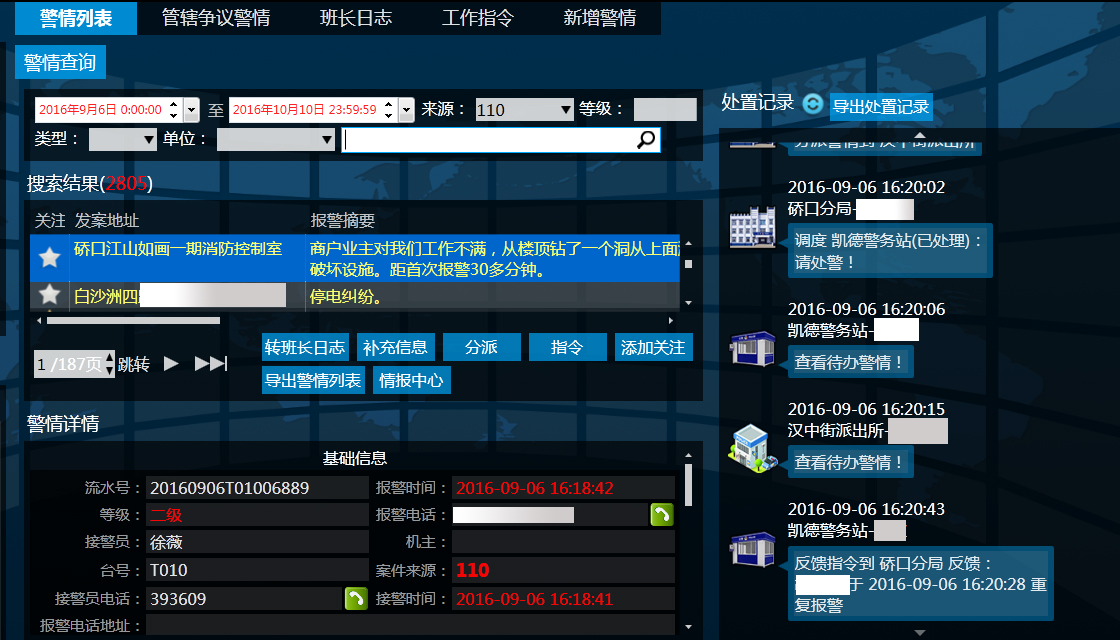
Task: Click green phone icon beside 接警员电话 393609
Action: pyautogui.click(x=356, y=599)
